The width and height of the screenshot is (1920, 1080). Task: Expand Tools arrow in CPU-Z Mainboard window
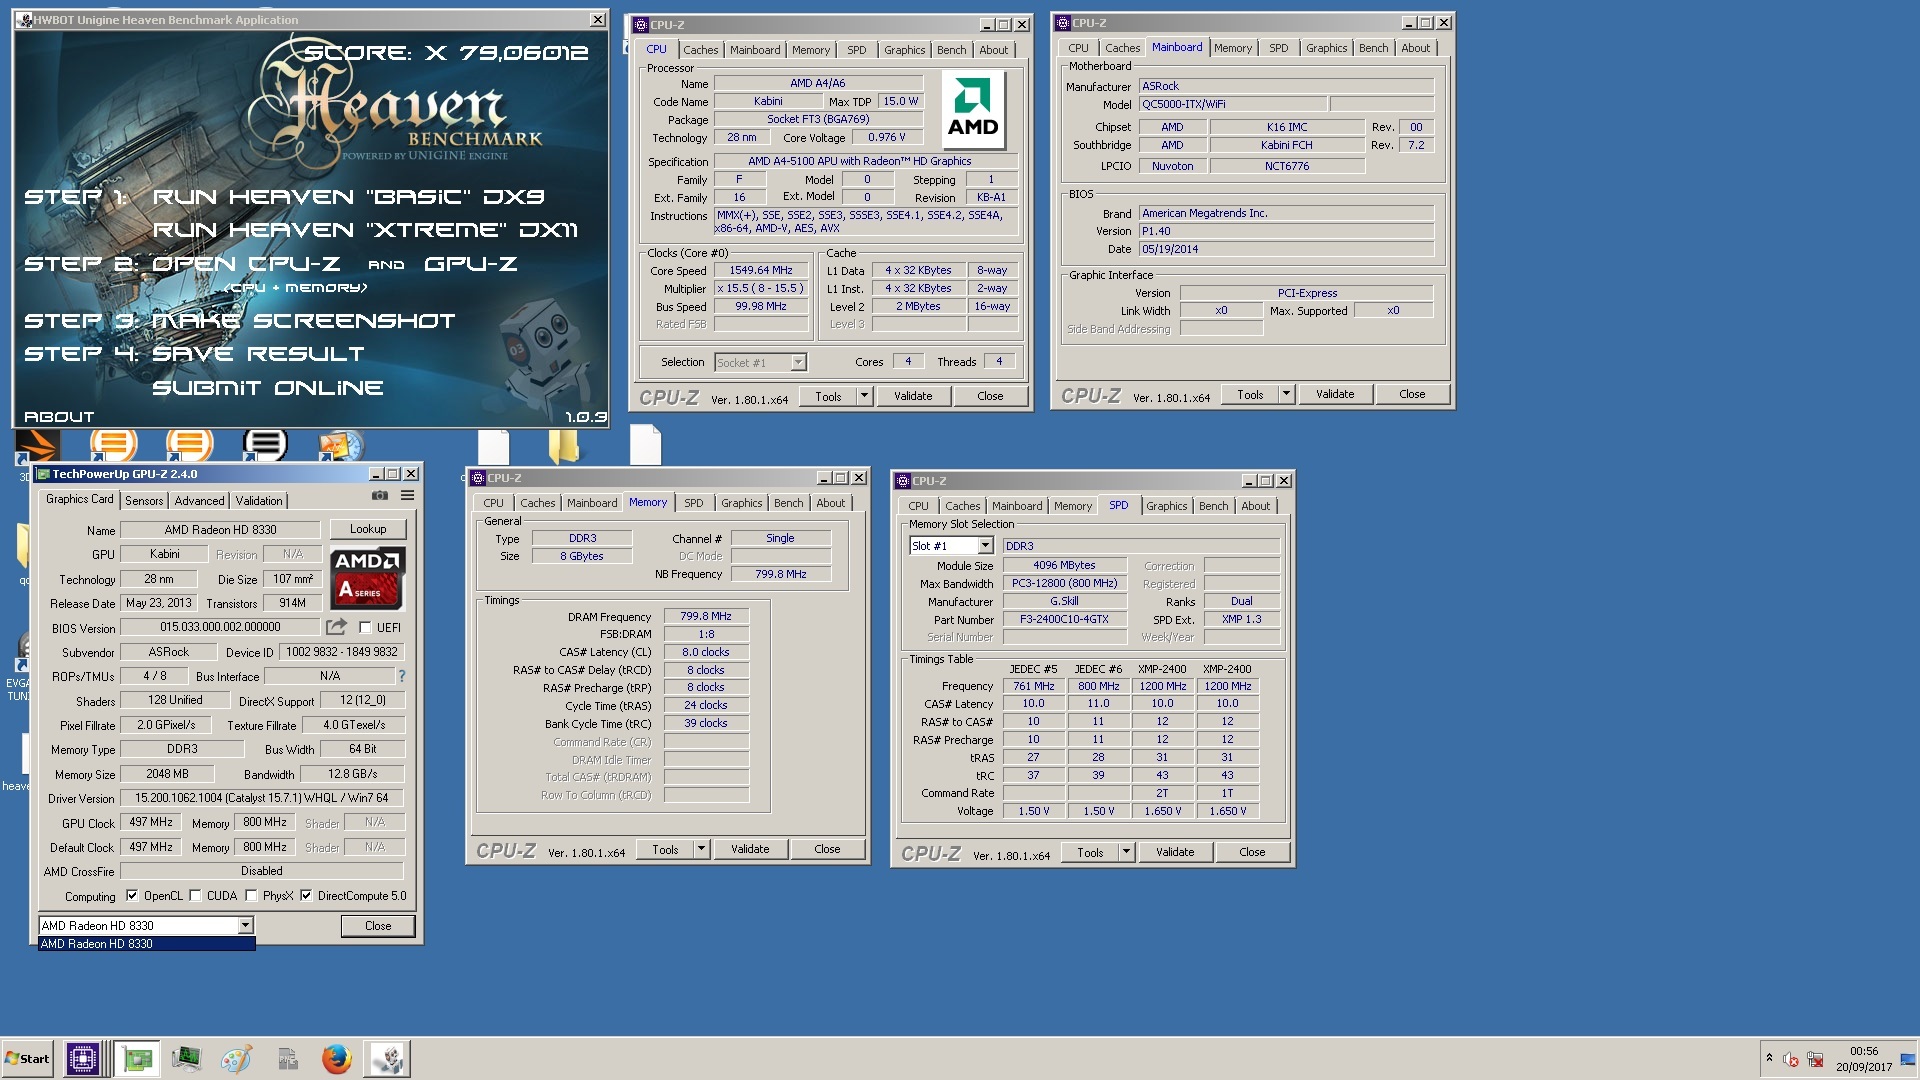[1286, 394]
